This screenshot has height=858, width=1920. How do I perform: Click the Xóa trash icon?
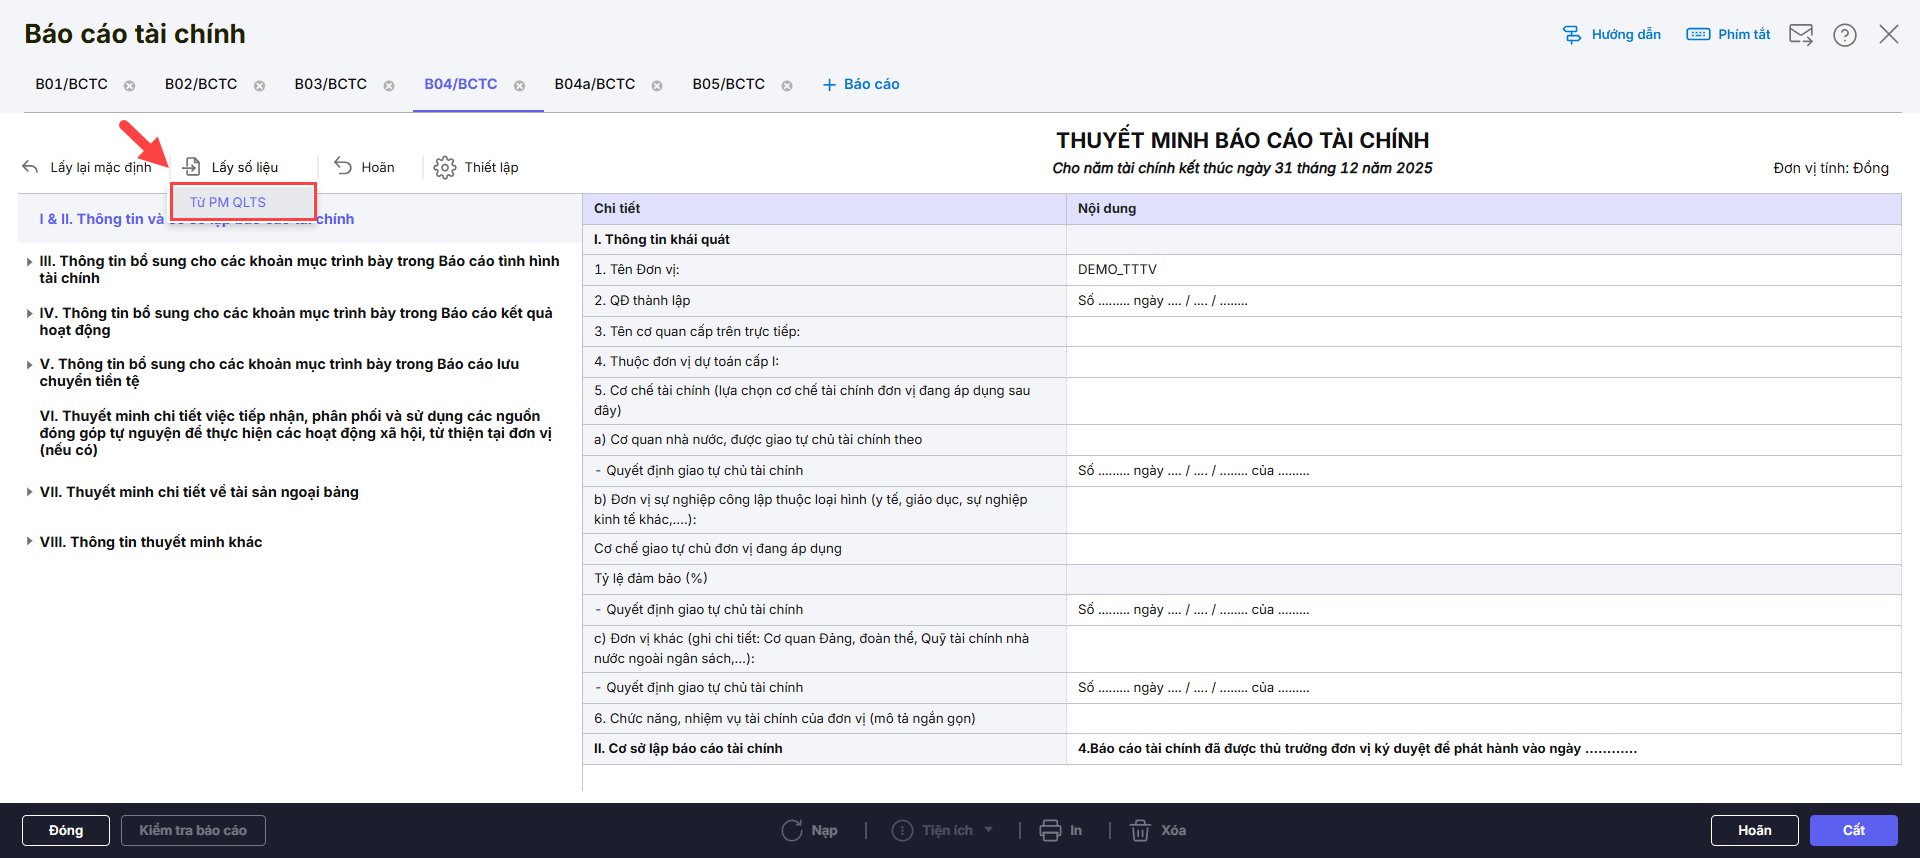click(1140, 830)
